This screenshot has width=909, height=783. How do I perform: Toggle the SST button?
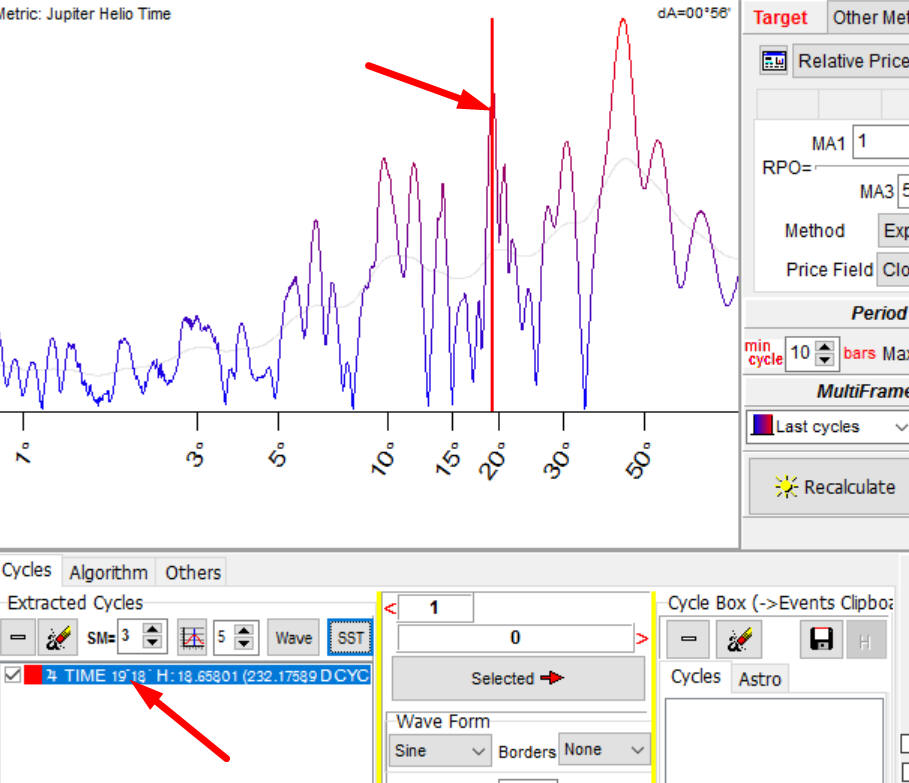pos(350,637)
